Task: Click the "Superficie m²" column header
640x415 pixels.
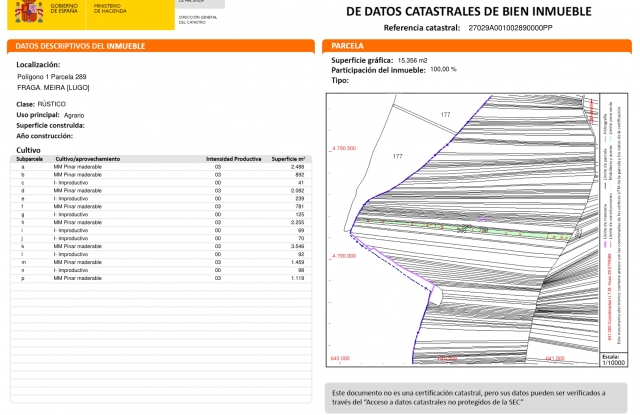Action: coord(288,159)
